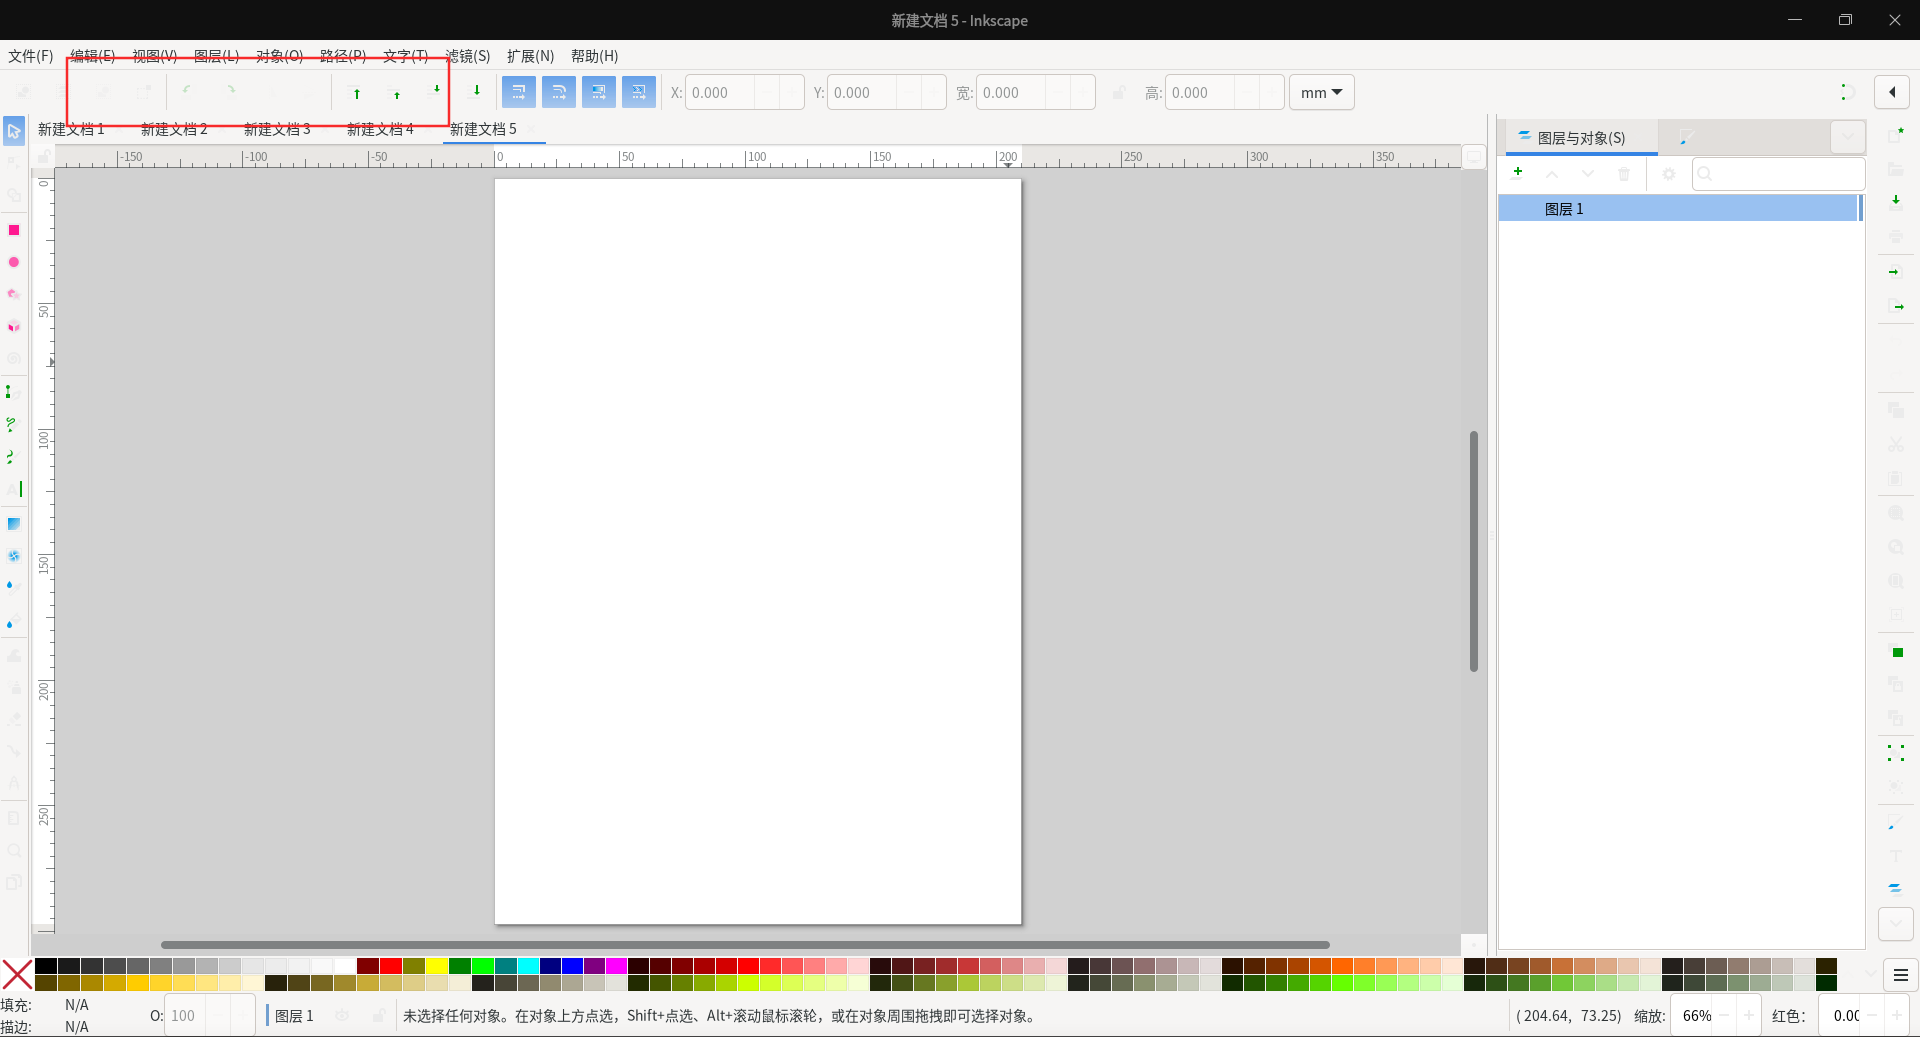This screenshot has width=1920, height=1037.
Task: Click New document icon in right toolbar
Action: coord(1896,134)
